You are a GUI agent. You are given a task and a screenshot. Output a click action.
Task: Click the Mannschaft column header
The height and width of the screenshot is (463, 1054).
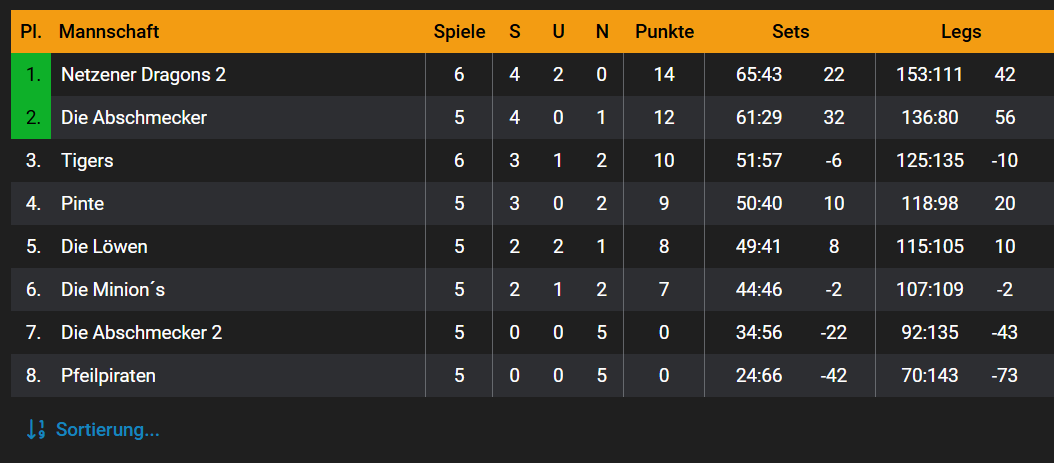click(109, 32)
